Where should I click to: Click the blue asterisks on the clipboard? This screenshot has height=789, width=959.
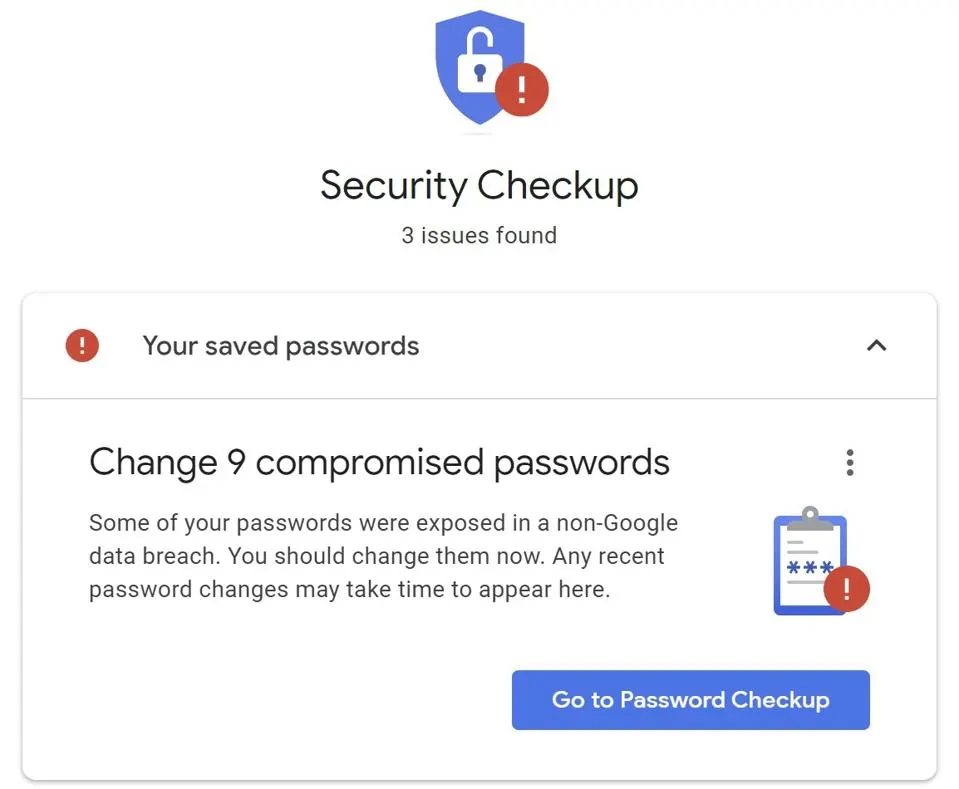(810, 568)
